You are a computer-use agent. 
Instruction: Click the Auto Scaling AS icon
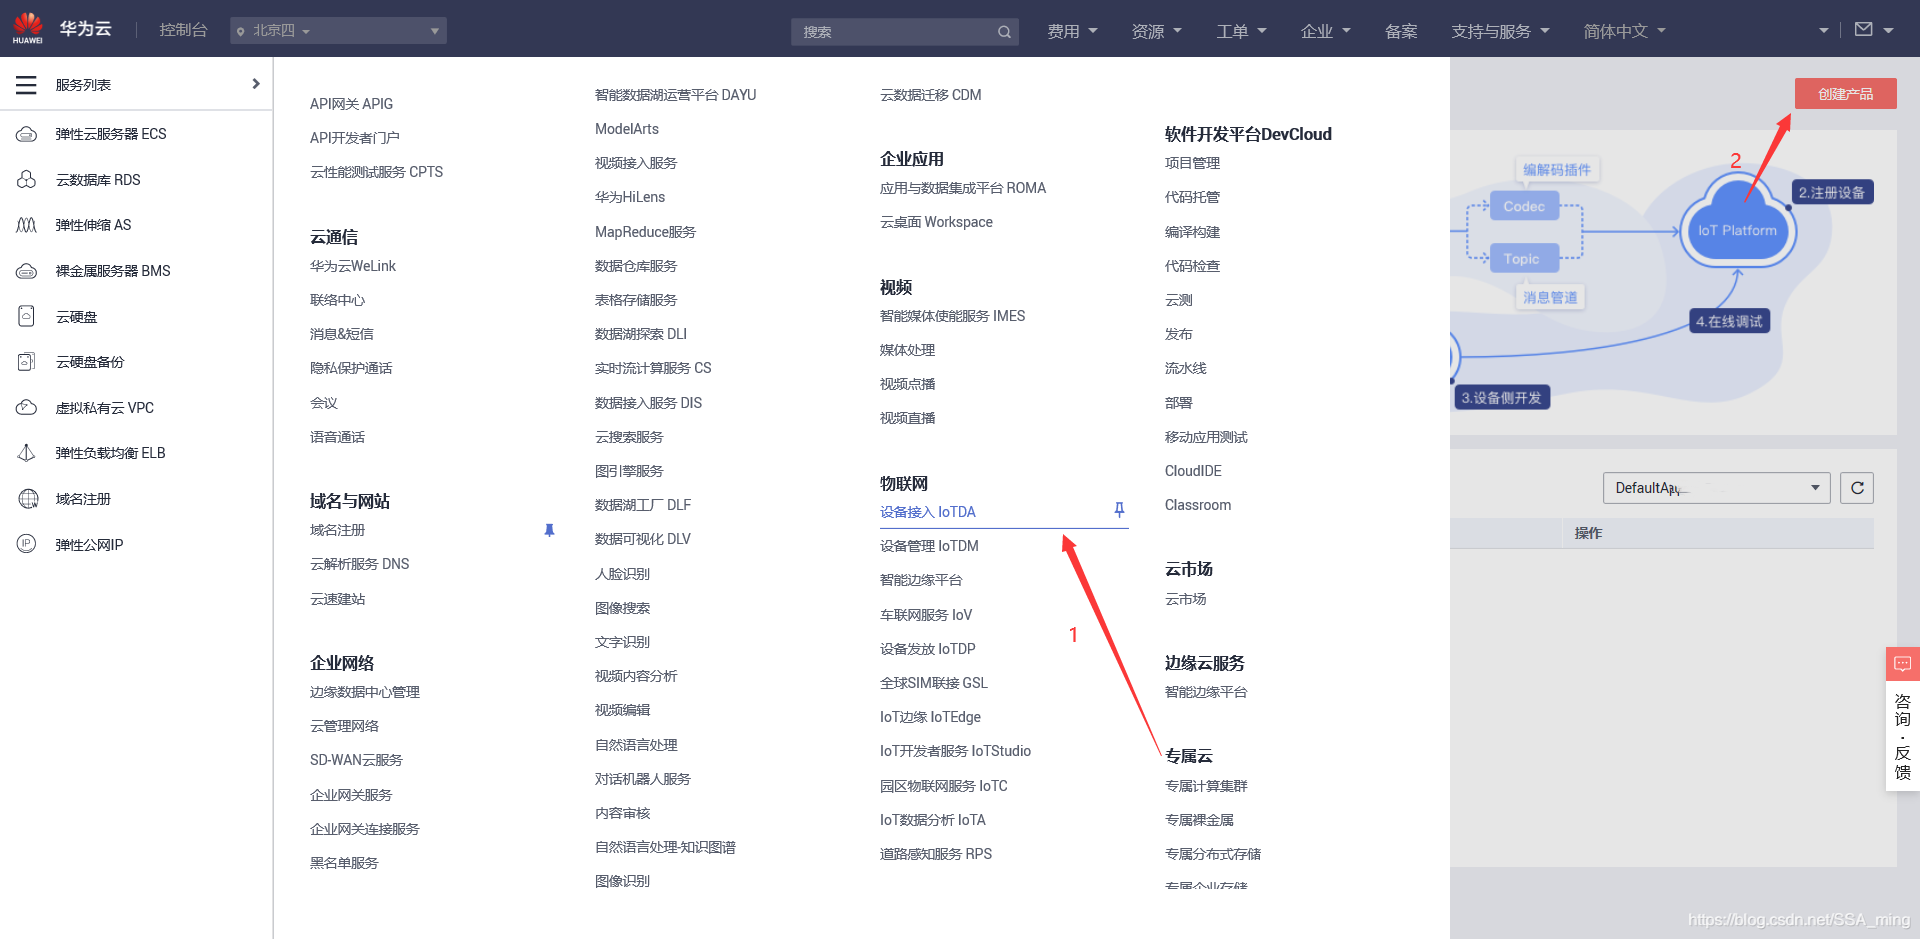[27, 225]
